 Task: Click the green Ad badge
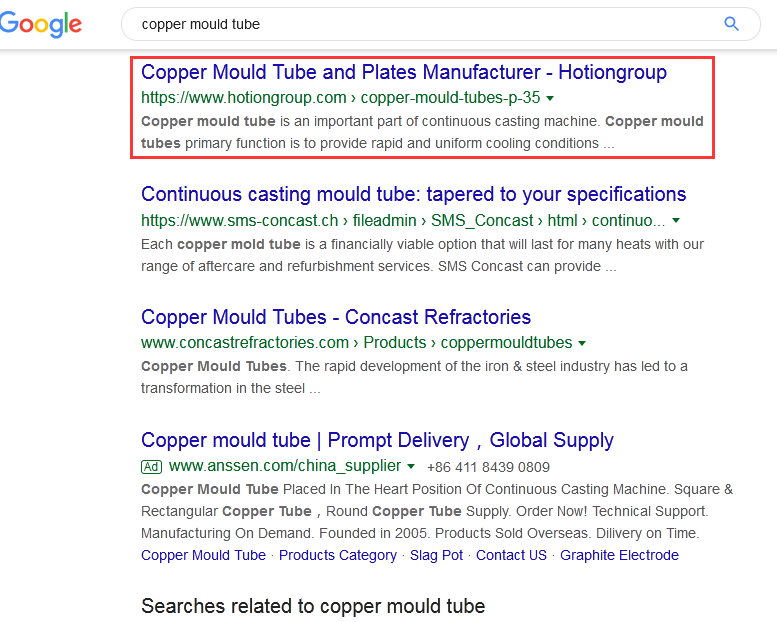point(152,467)
